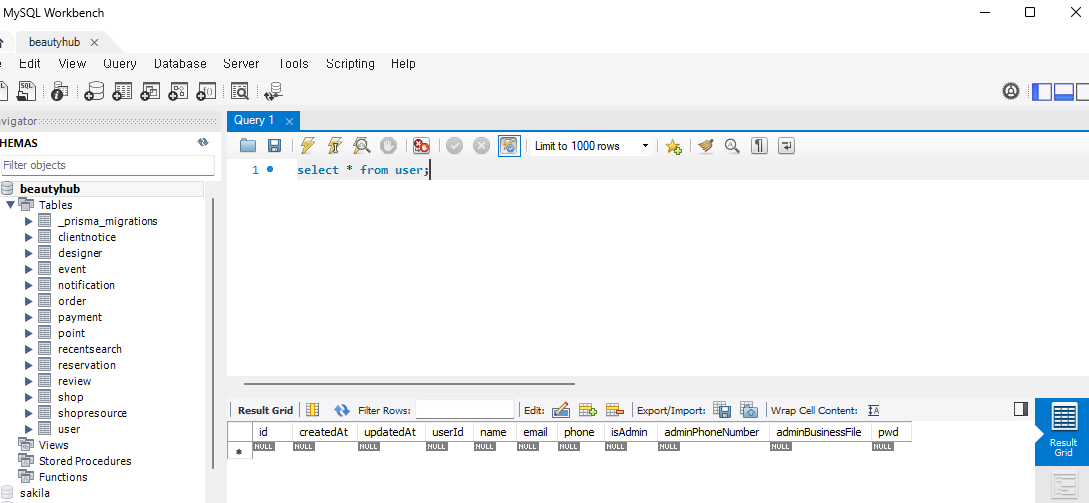The image size is (1089, 503).
Task: Expand the designer table node
Action: point(28,253)
